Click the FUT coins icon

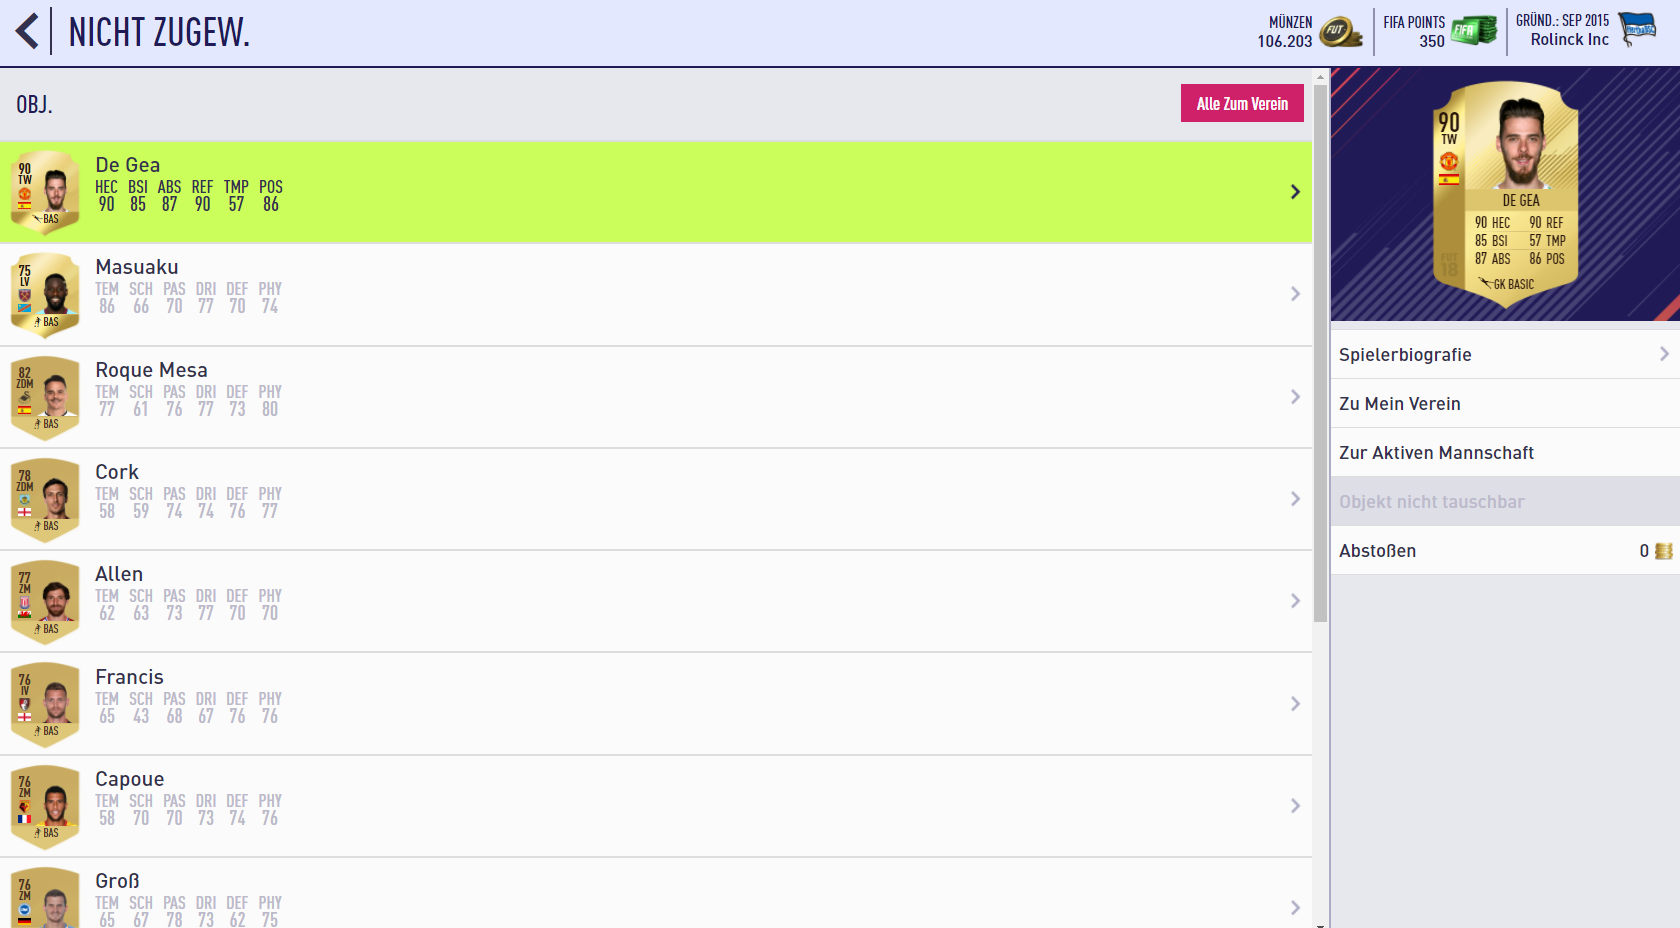[x=1341, y=32]
